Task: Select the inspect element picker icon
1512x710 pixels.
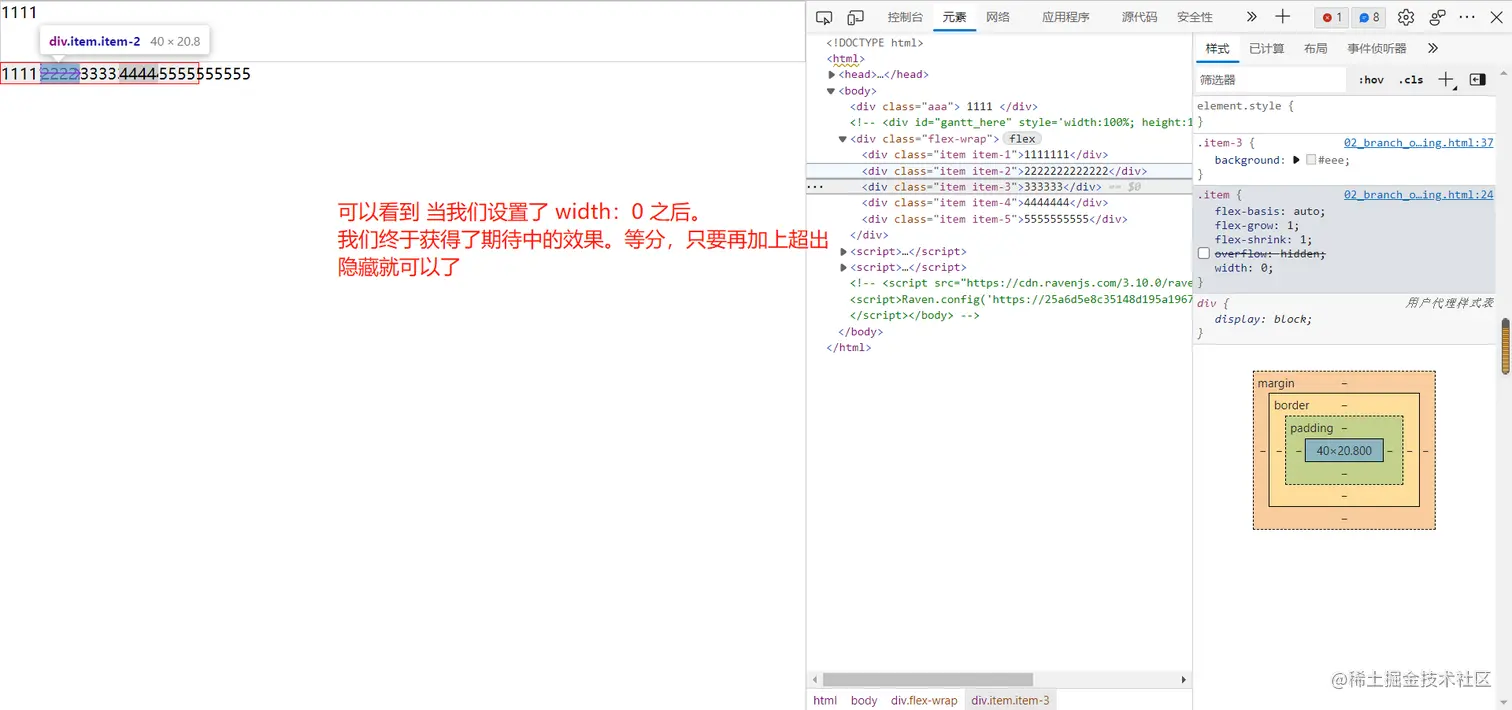Action: [825, 17]
